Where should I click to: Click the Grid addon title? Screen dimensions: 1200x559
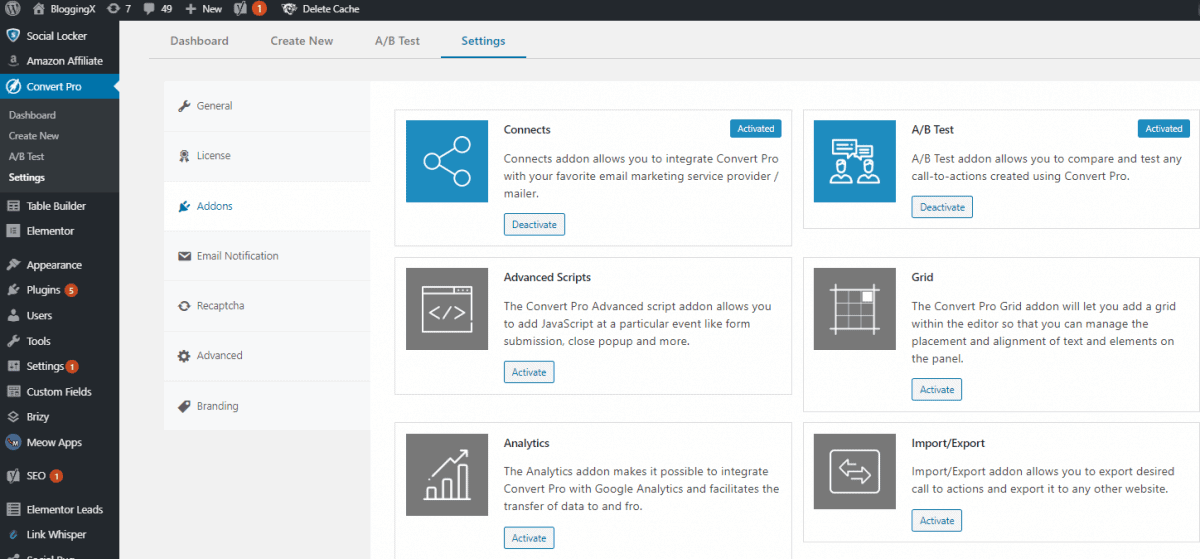tap(922, 277)
